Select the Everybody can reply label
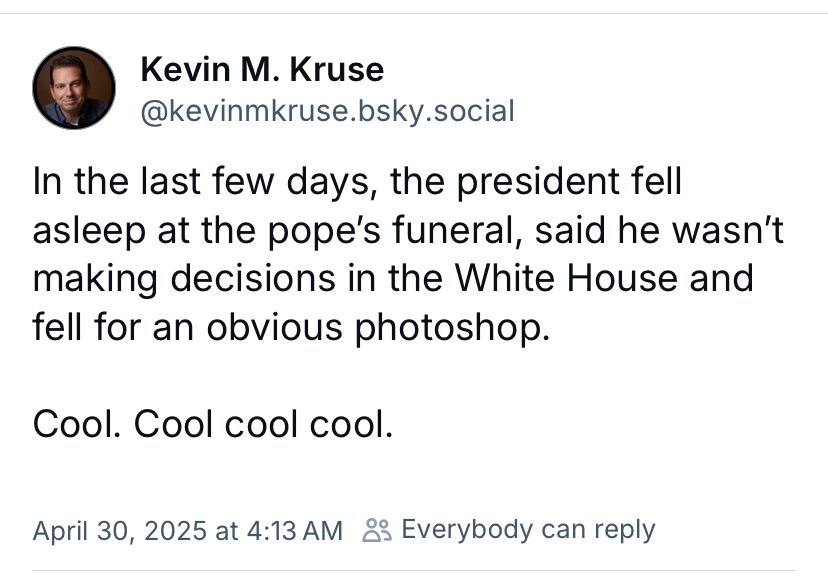Image resolution: width=828 pixels, height=578 pixels. pos(528,529)
